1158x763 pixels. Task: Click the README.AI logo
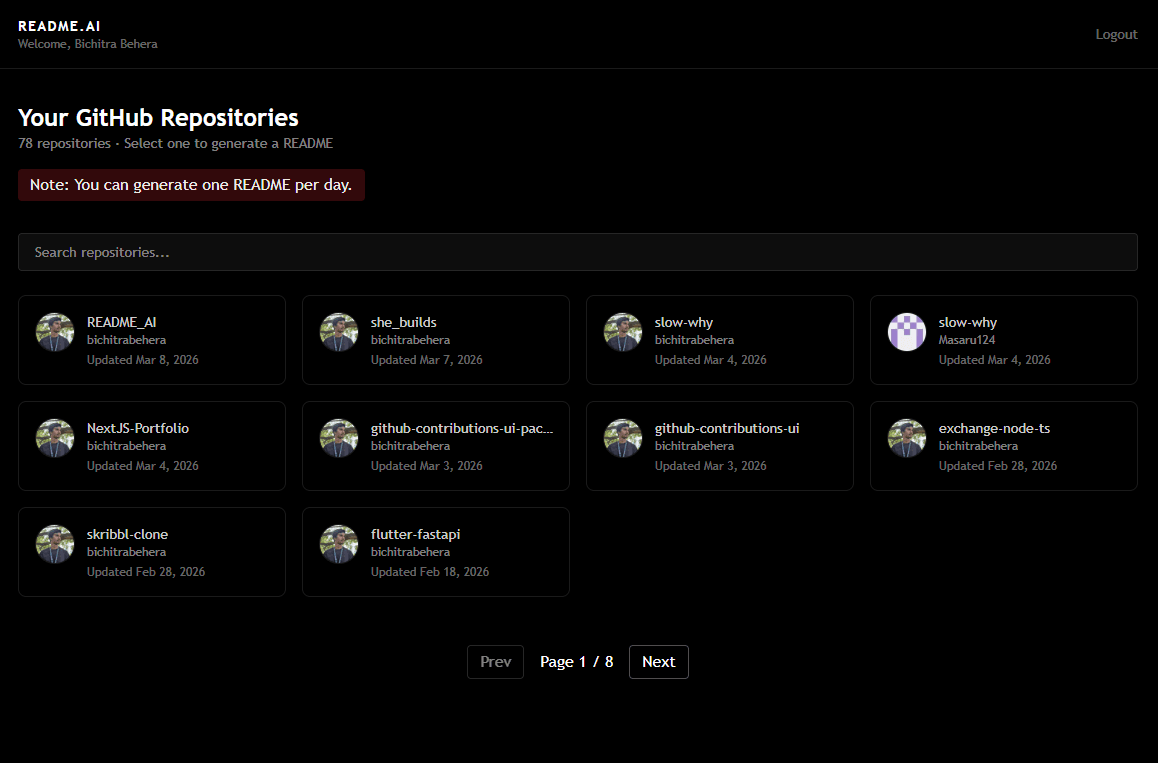point(59,25)
